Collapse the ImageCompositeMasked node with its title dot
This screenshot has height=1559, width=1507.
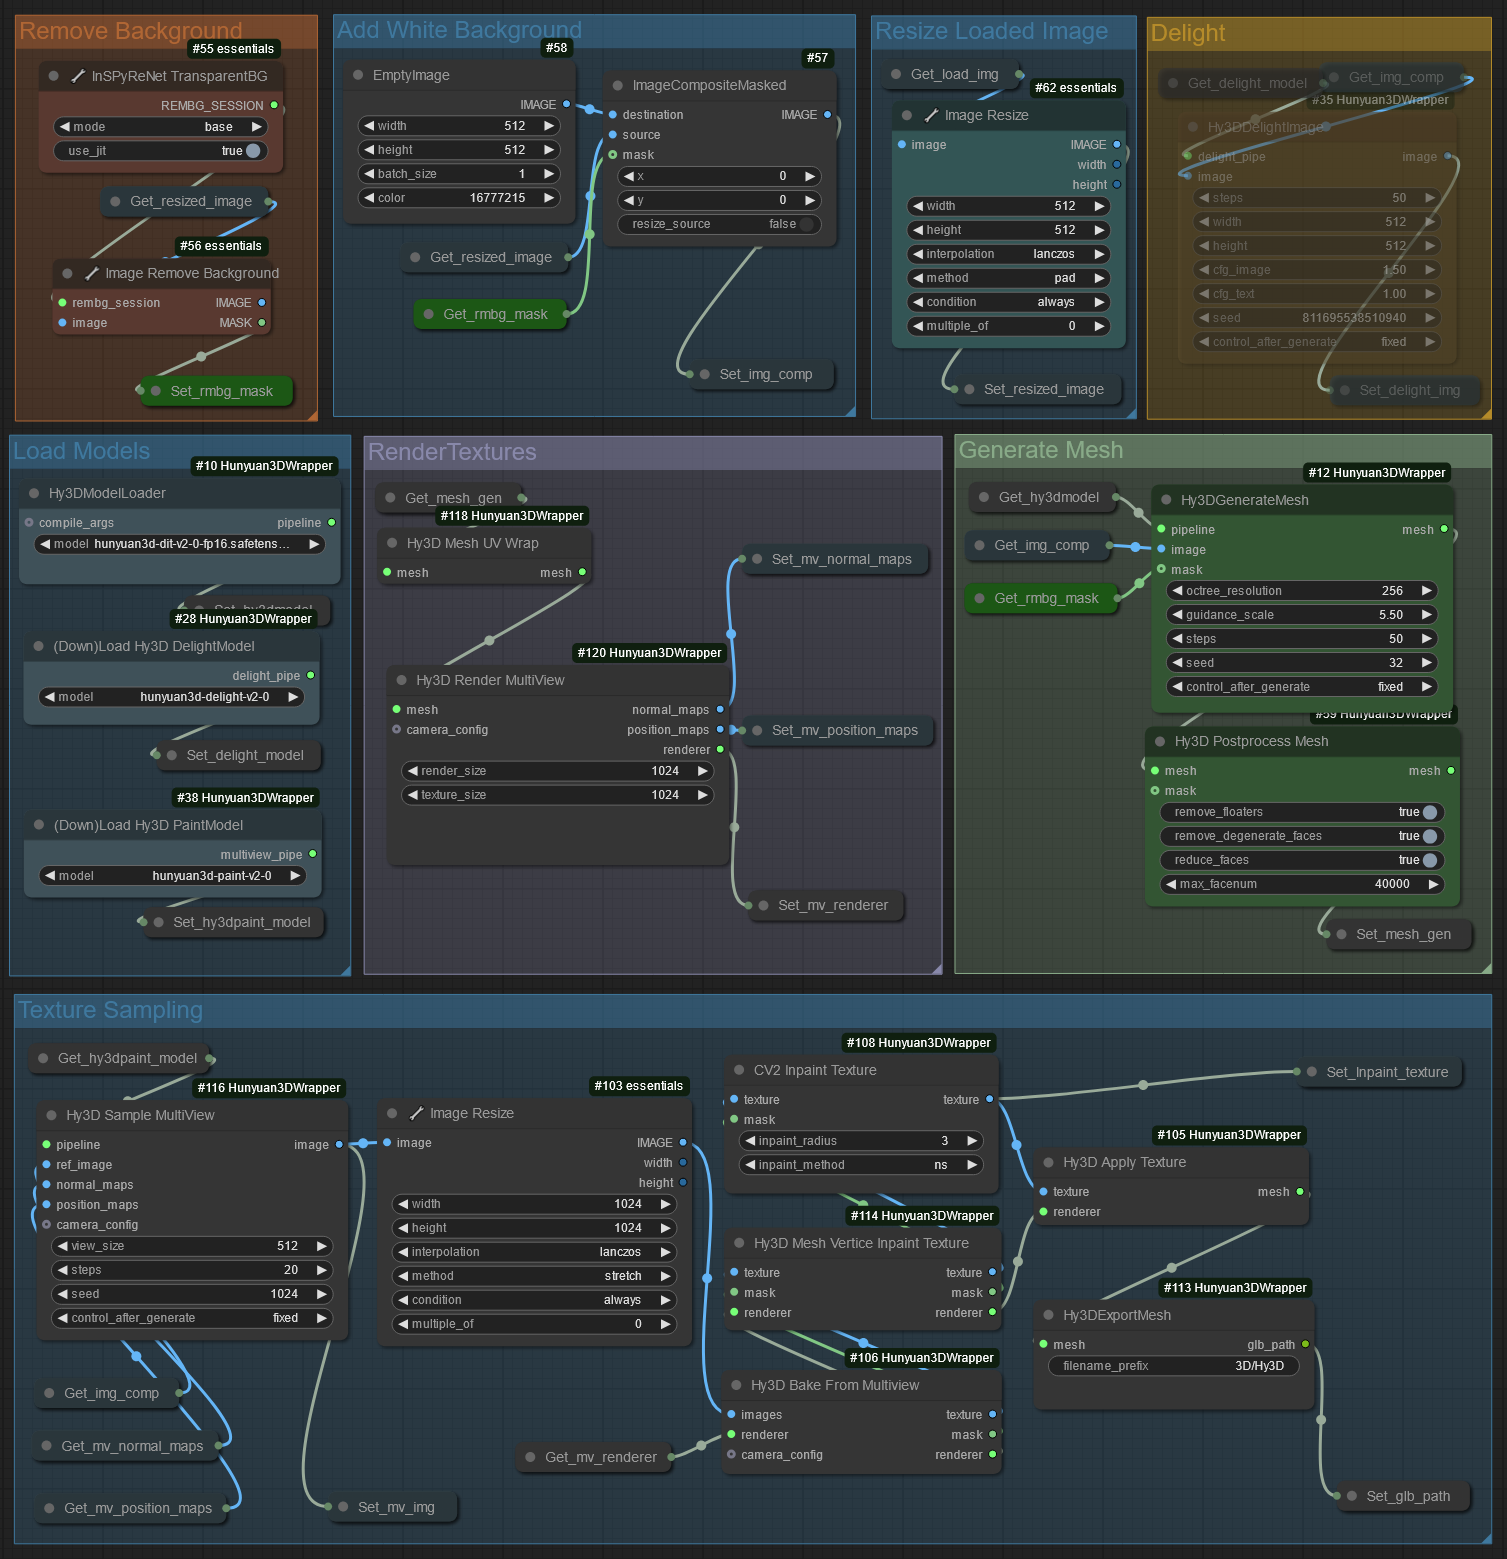click(618, 85)
